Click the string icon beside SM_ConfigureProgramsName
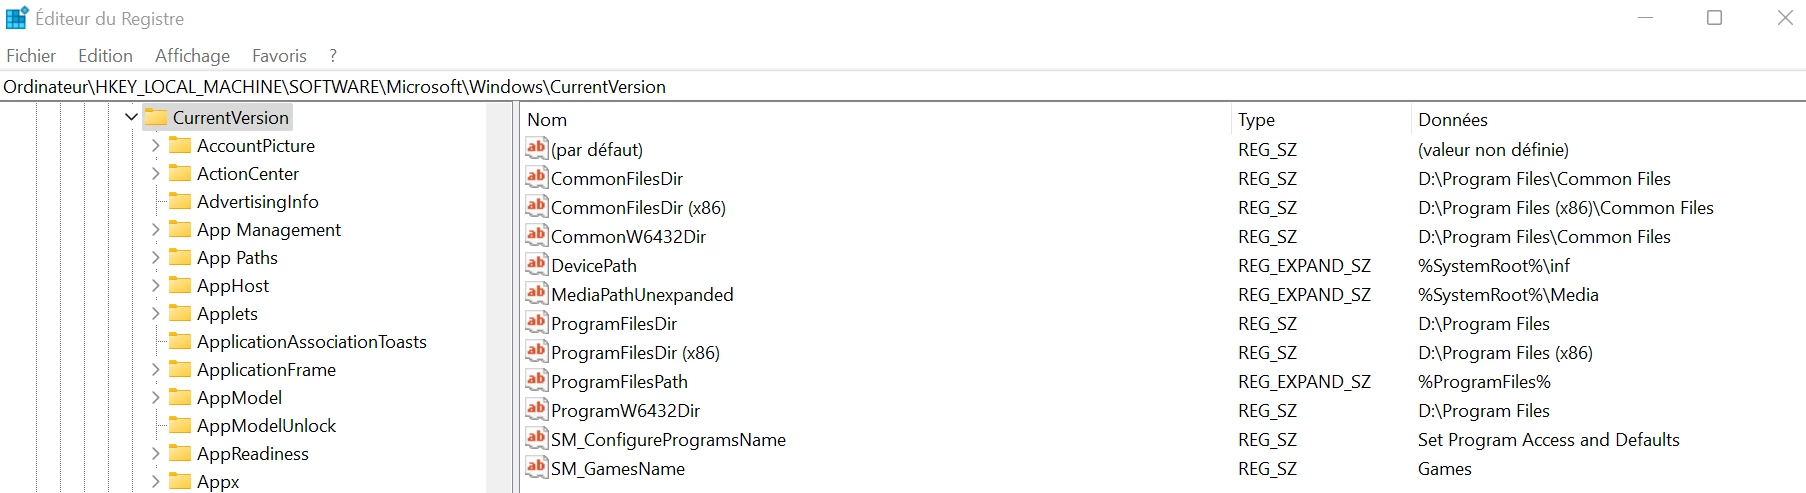 537,438
